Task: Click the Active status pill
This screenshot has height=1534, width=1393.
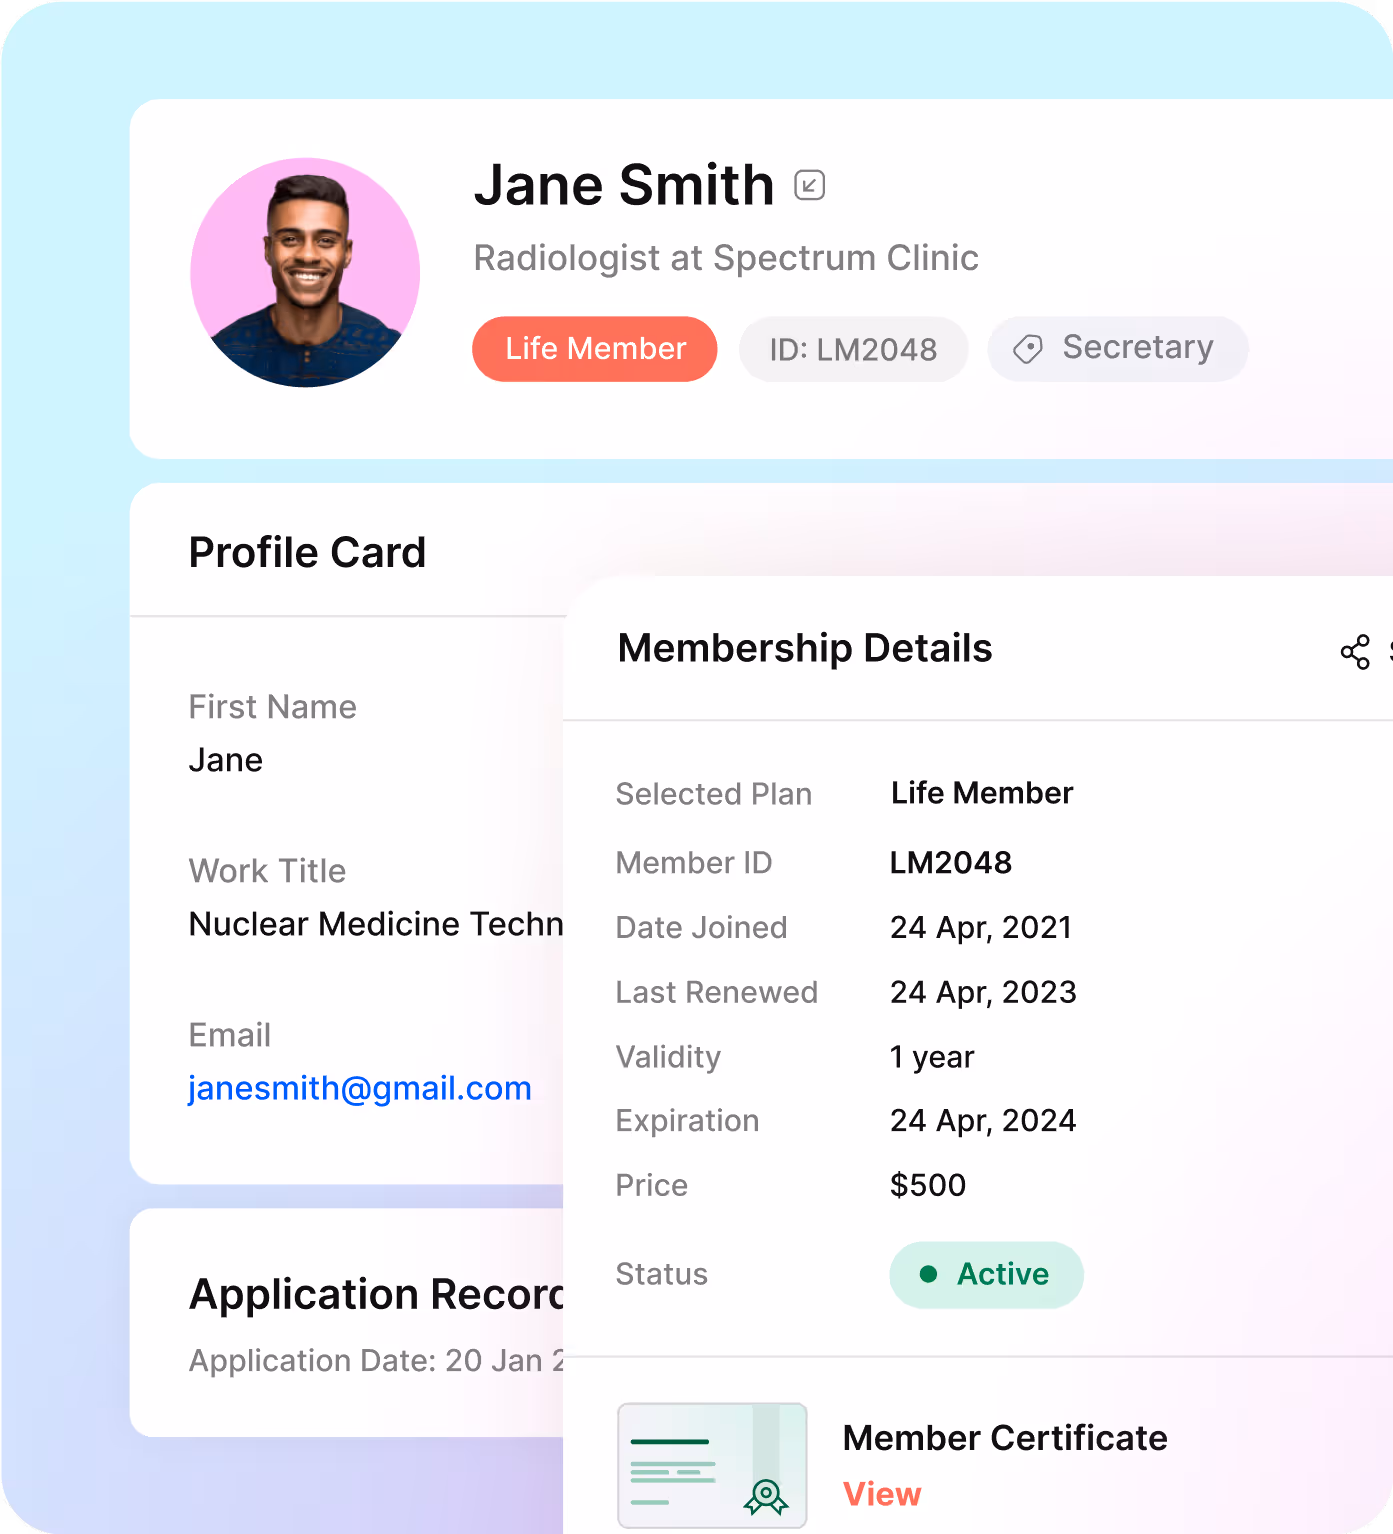Action: (x=986, y=1274)
